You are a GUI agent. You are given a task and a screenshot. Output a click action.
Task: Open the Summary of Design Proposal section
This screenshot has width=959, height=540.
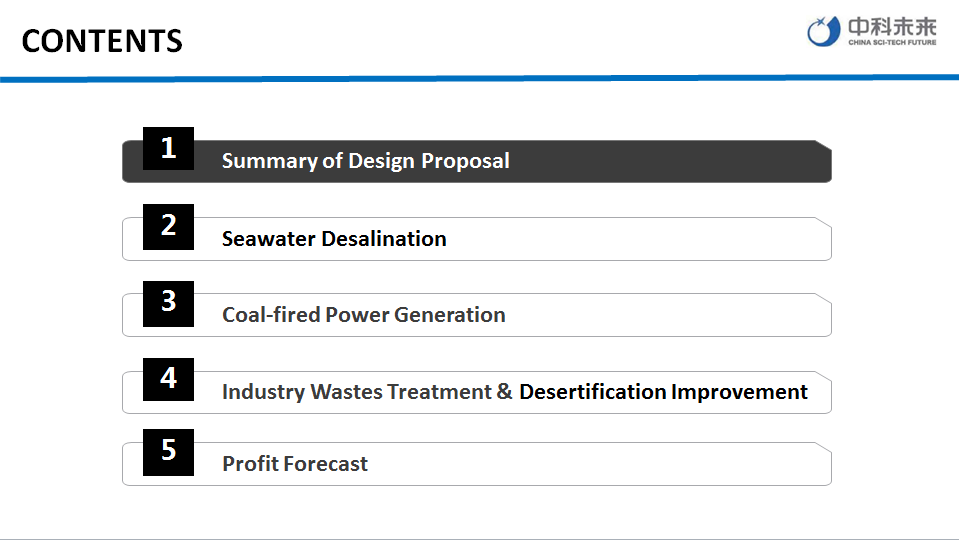point(365,161)
